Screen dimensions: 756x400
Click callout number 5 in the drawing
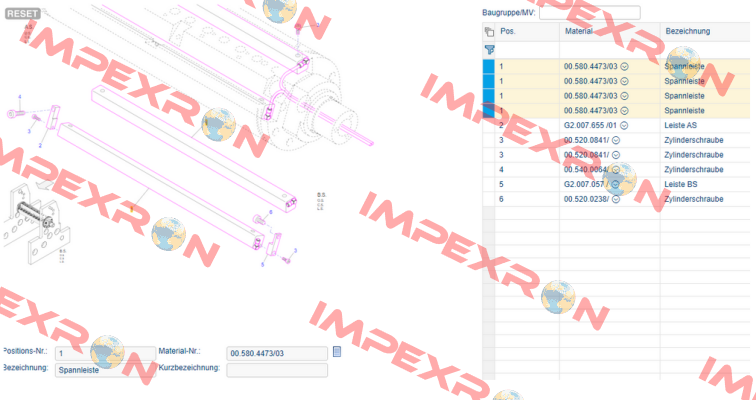pos(263,265)
